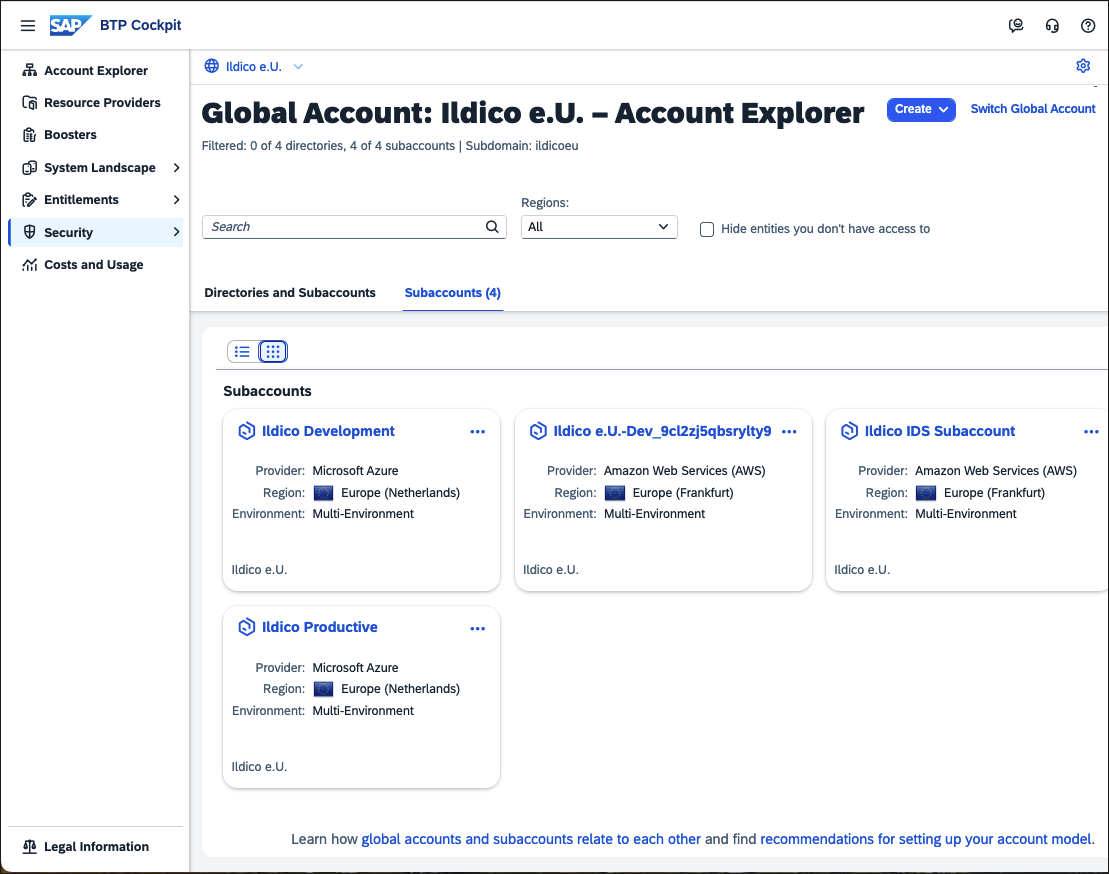Expand System Landscape submenu arrow
The height and width of the screenshot is (874, 1109).
[176, 168]
